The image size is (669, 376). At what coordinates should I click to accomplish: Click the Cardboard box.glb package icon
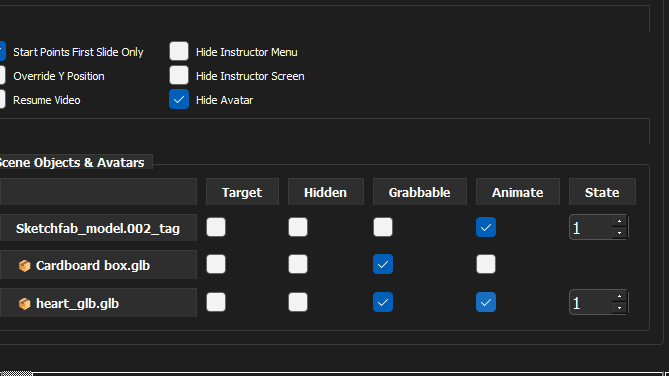tap(25, 265)
